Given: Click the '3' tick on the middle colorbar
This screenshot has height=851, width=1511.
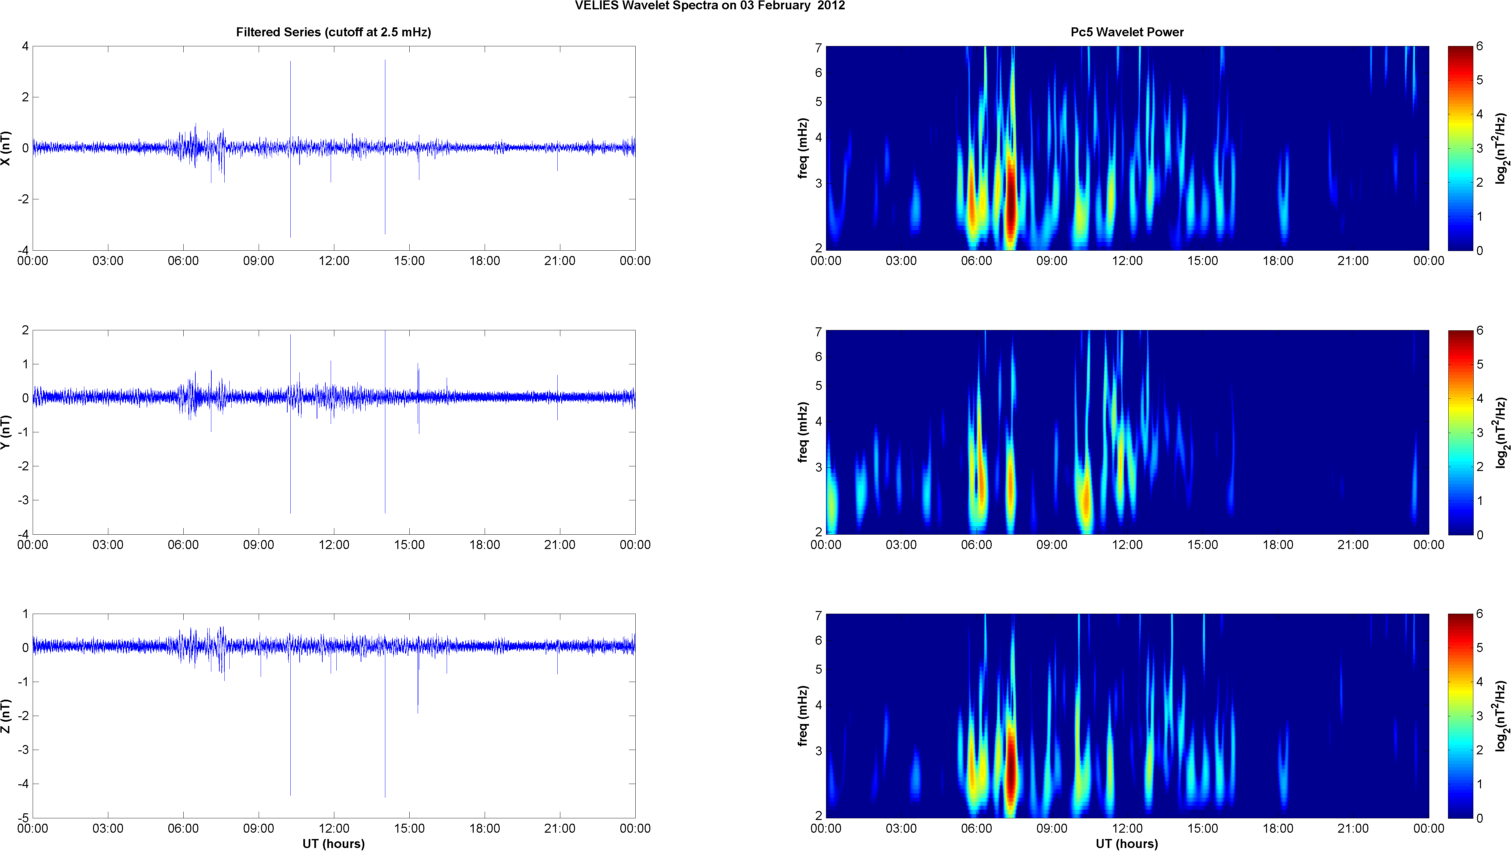Looking at the screenshot, I should [1480, 432].
